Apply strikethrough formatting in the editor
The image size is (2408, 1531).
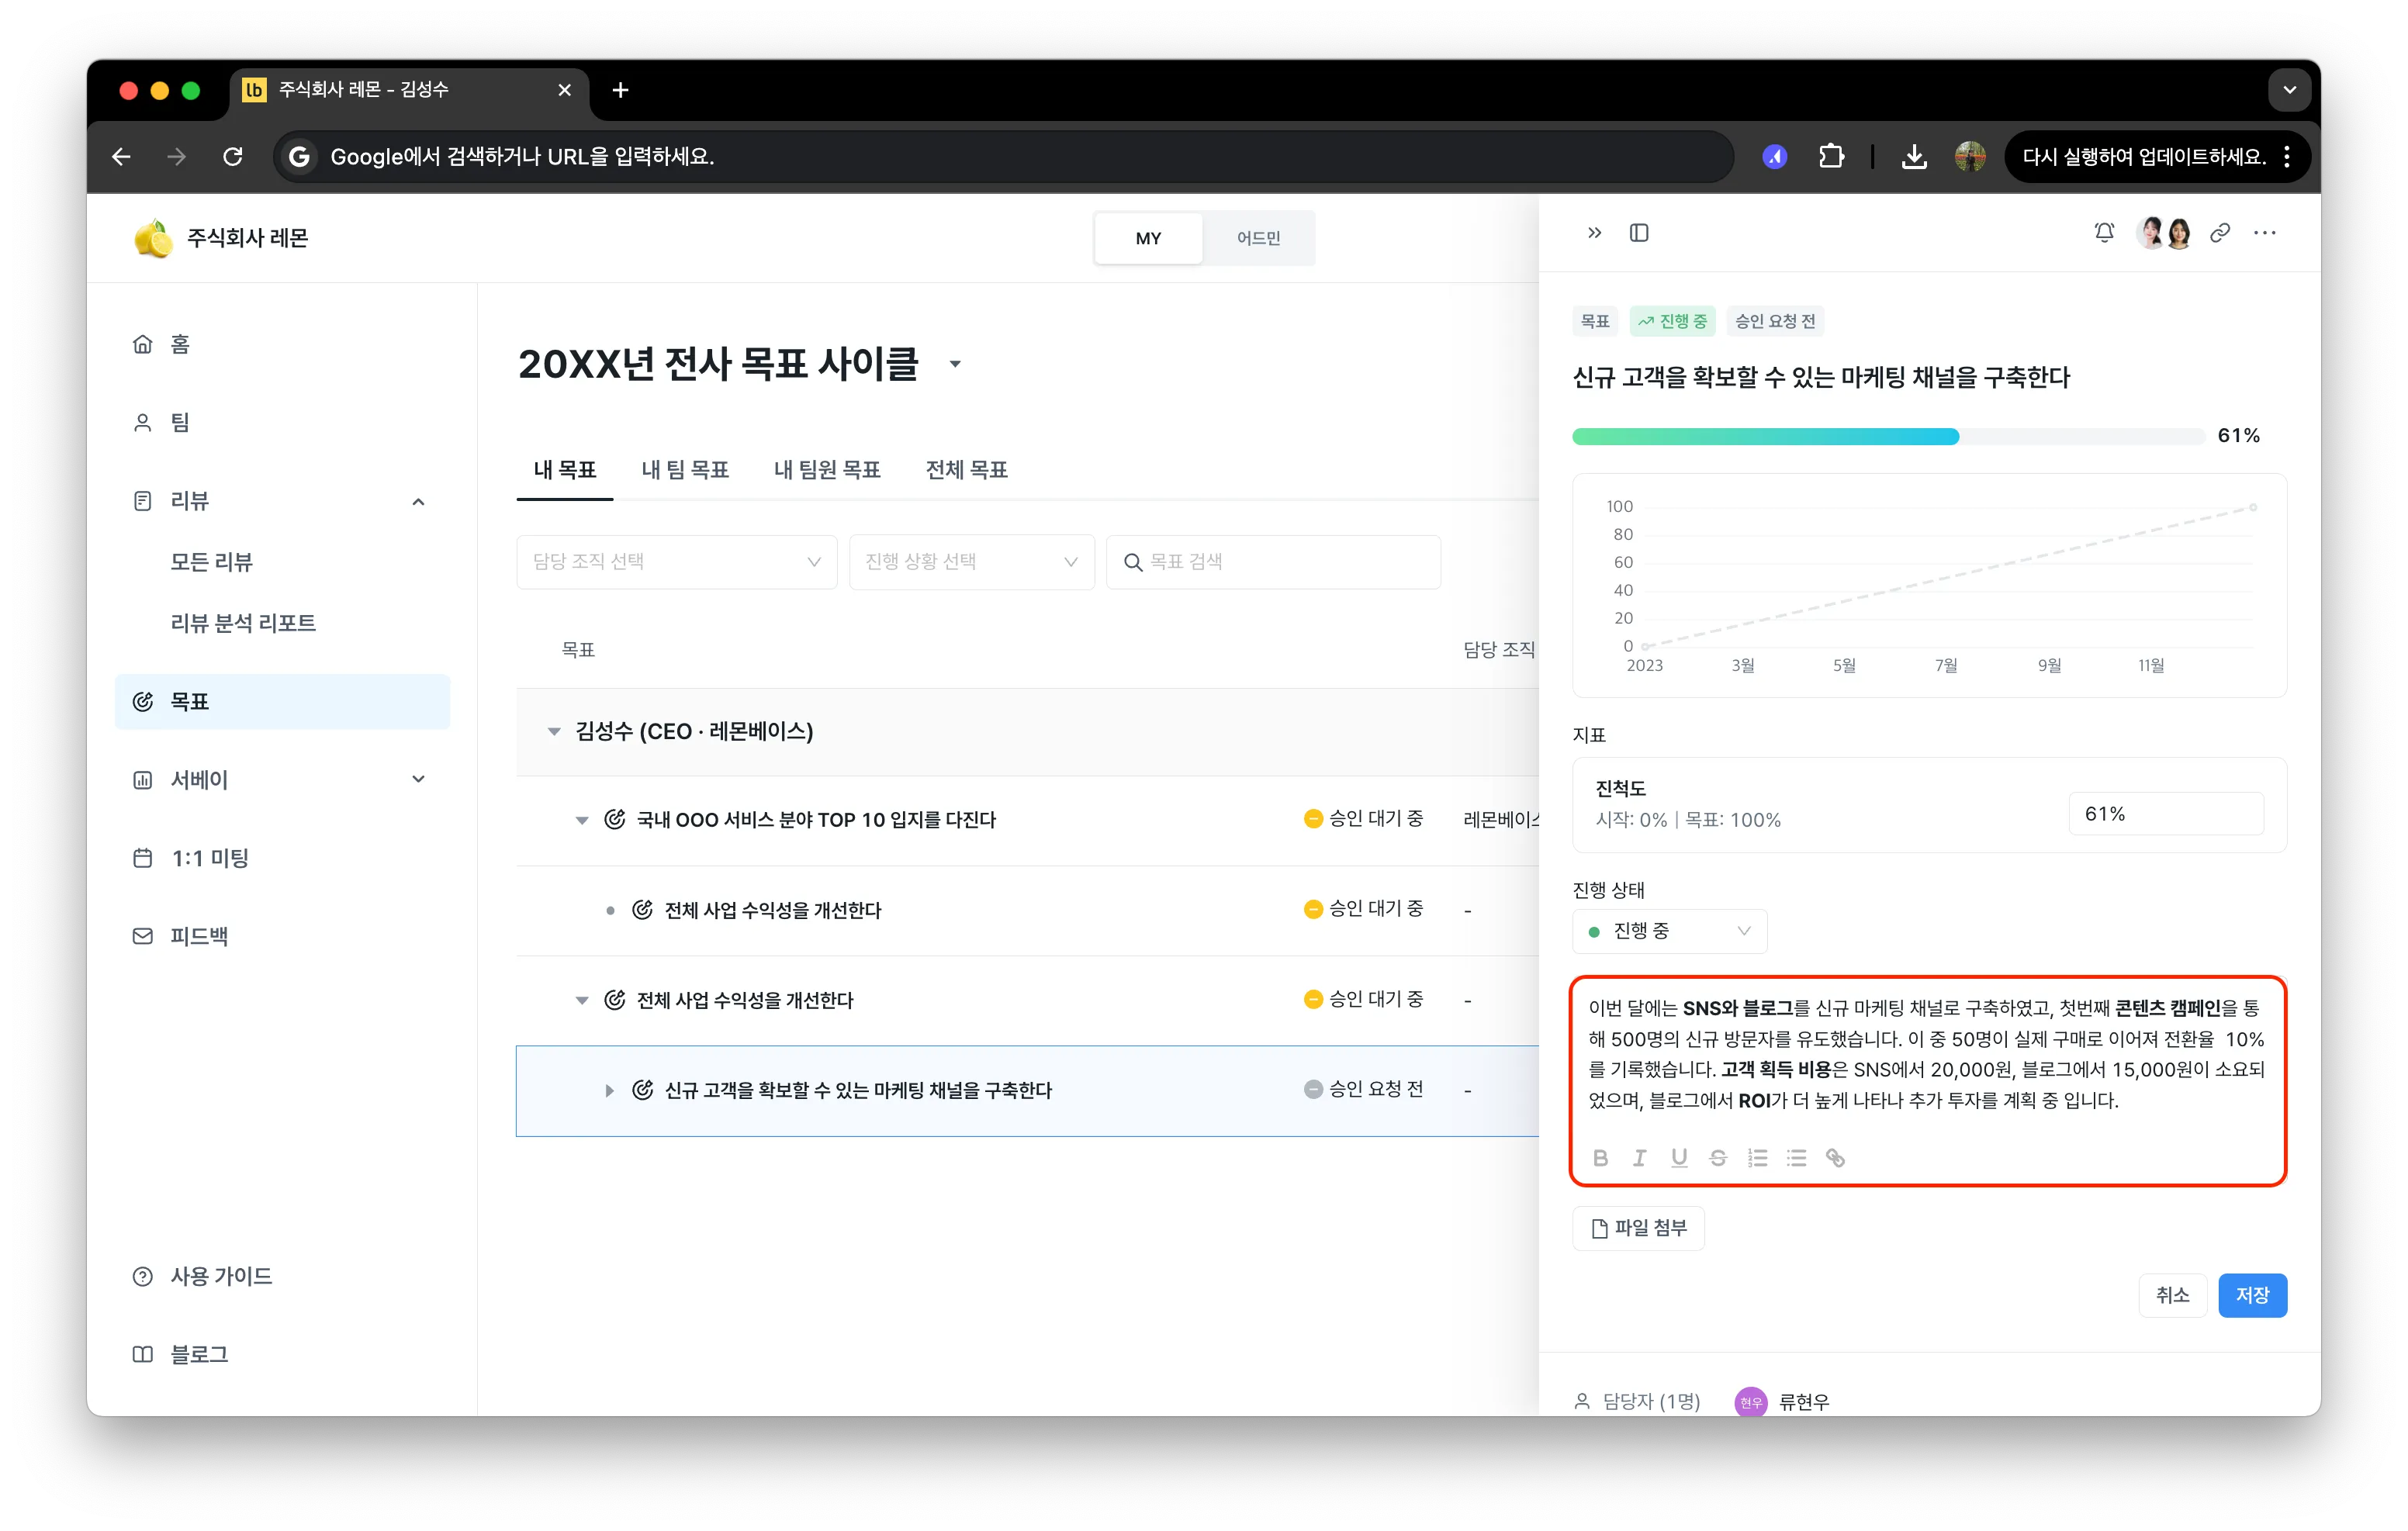pyautogui.click(x=1718, y=1158)
